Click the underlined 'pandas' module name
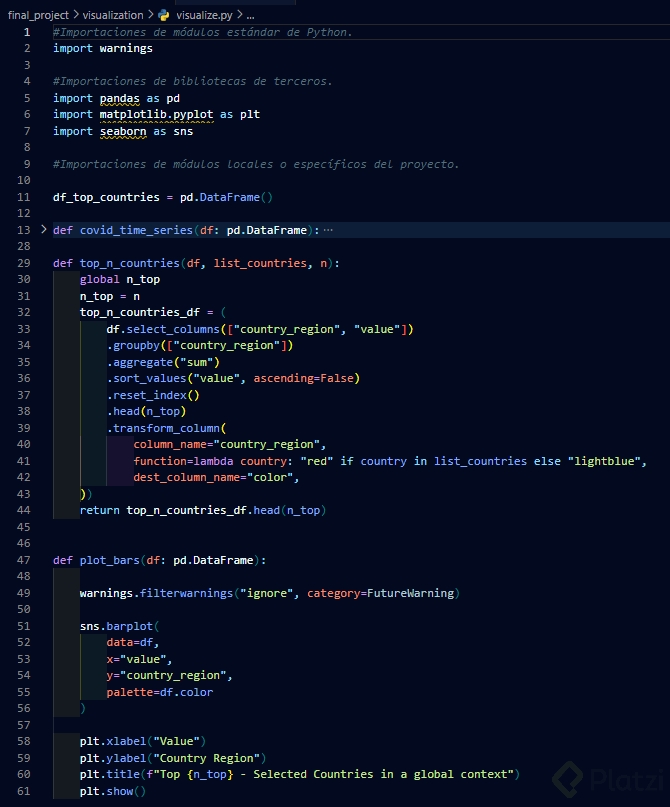The image size is (670, 807). (x=119, y=98)
